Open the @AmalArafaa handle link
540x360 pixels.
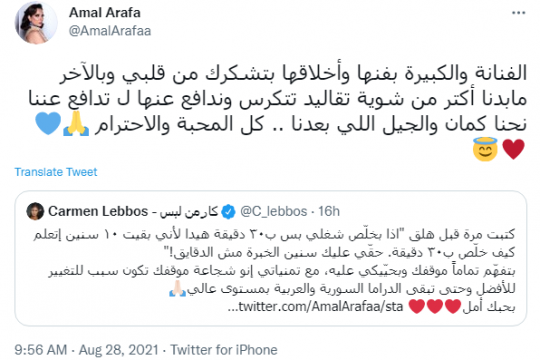(110, 31)
